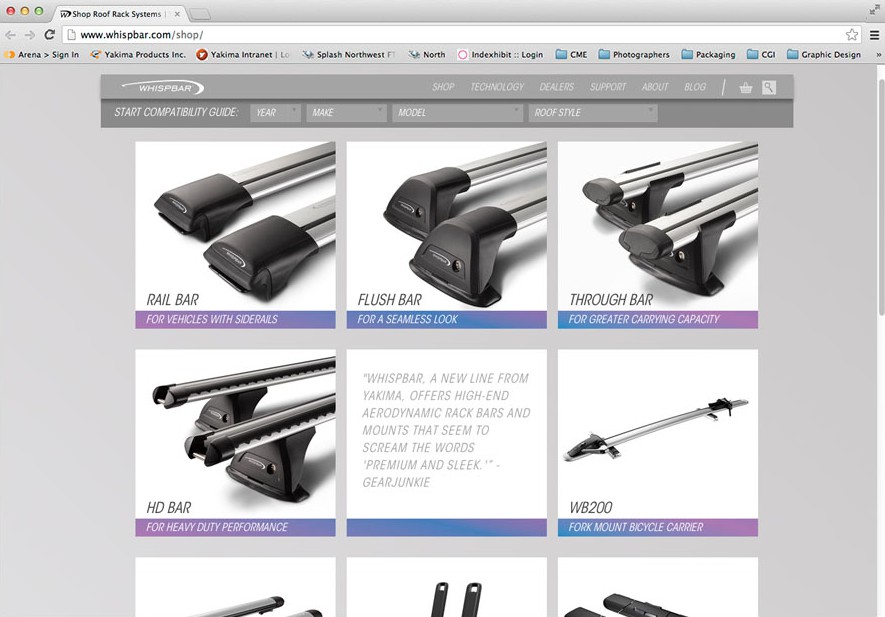Bookmark page with star icon
Screen dimensions: 885x617
851,34
